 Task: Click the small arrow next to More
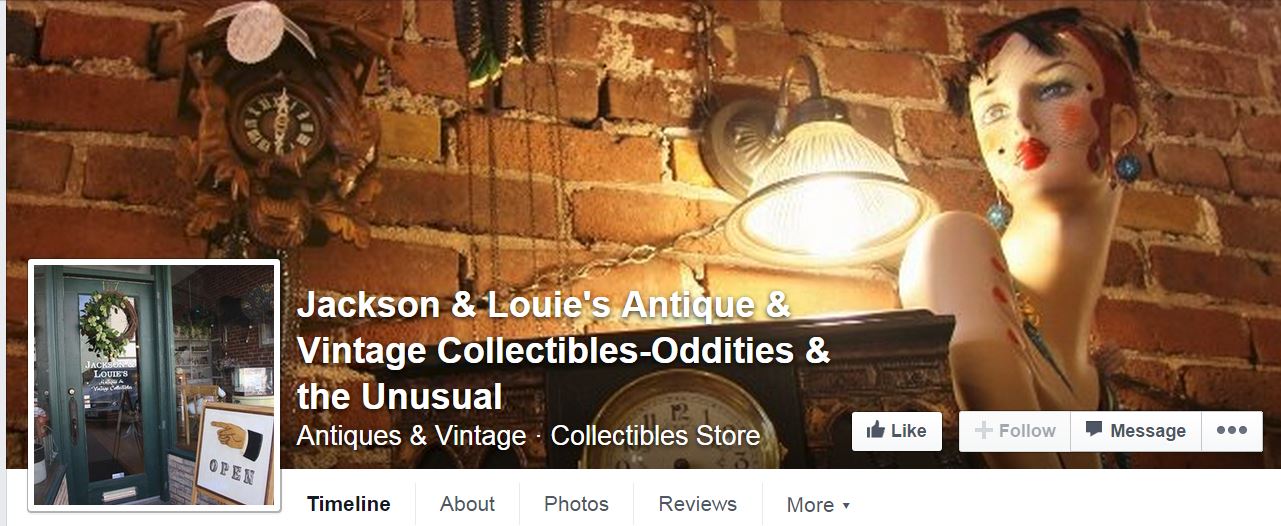coord(846,506)
